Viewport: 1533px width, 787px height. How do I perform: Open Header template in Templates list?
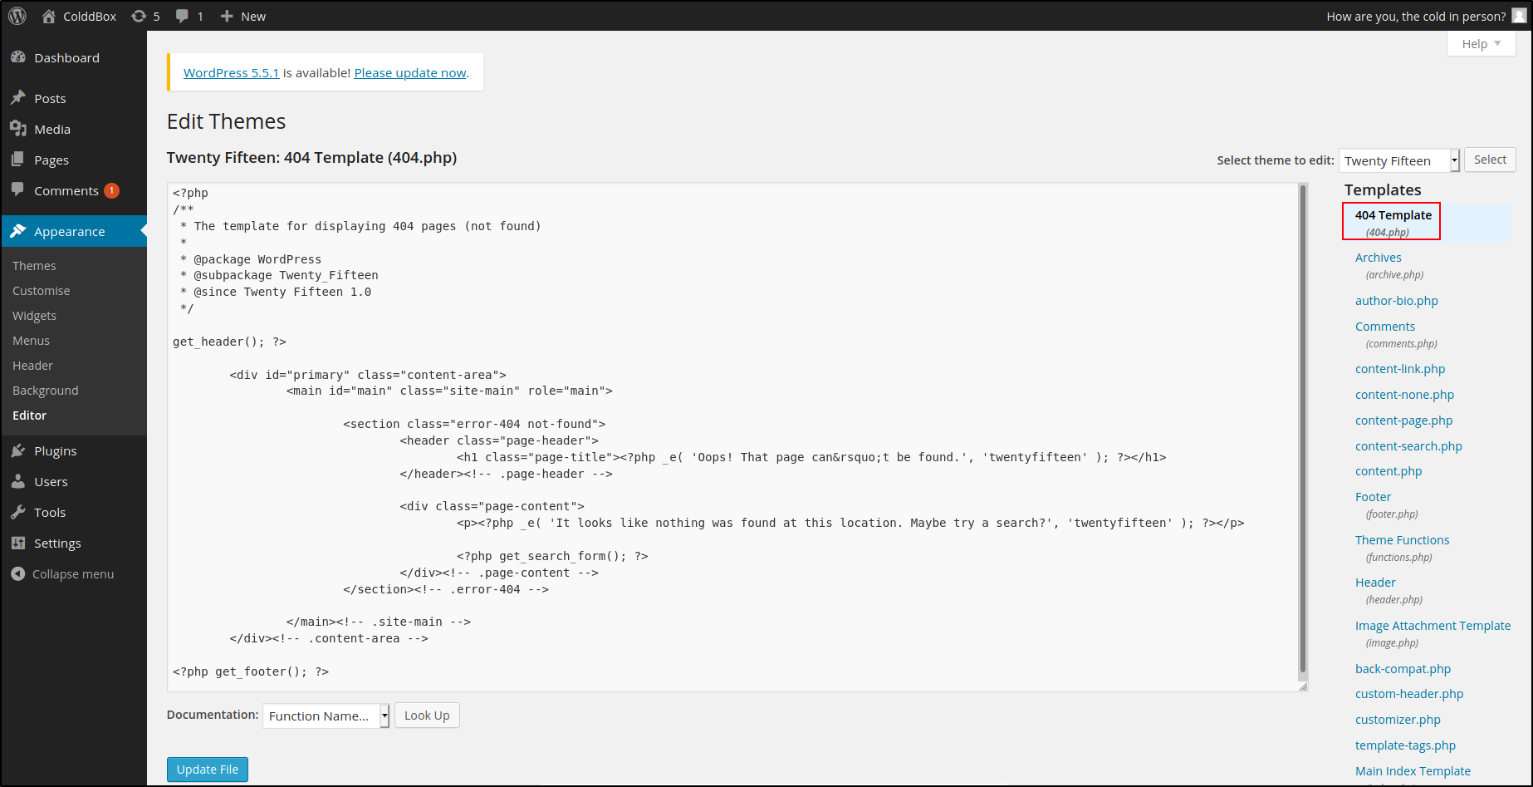pyautogui.click(x=1375, y=583)
